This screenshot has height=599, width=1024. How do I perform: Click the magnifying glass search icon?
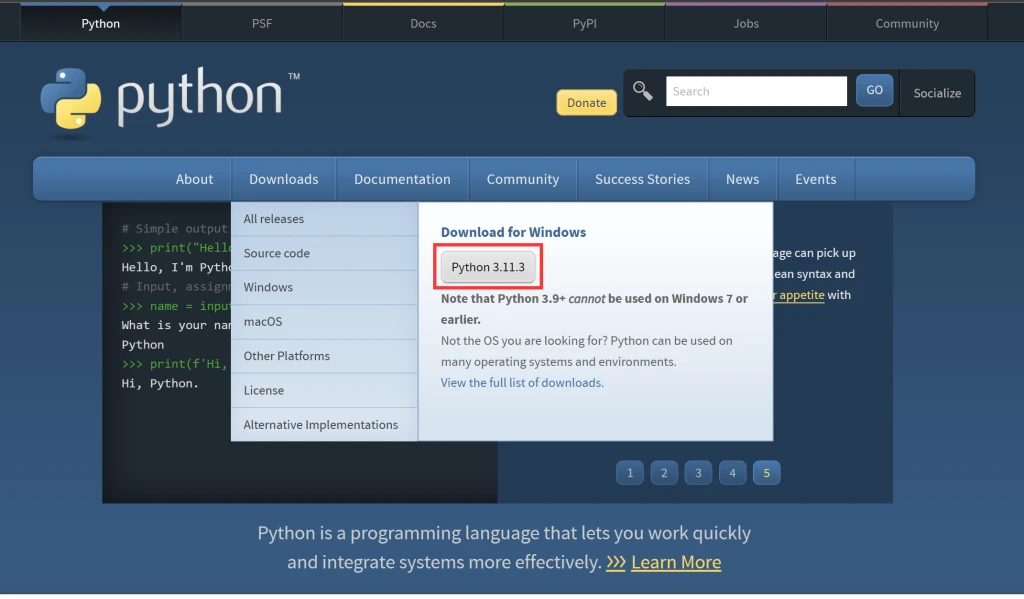(643, 91)
